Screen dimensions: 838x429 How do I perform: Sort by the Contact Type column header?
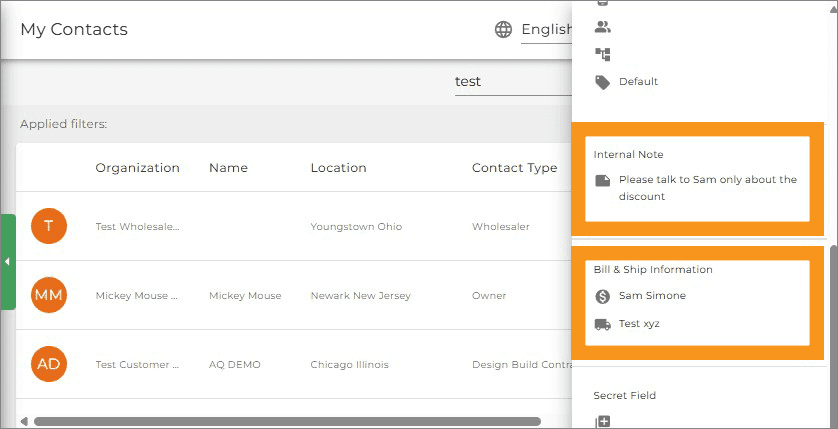click(514, 168)
